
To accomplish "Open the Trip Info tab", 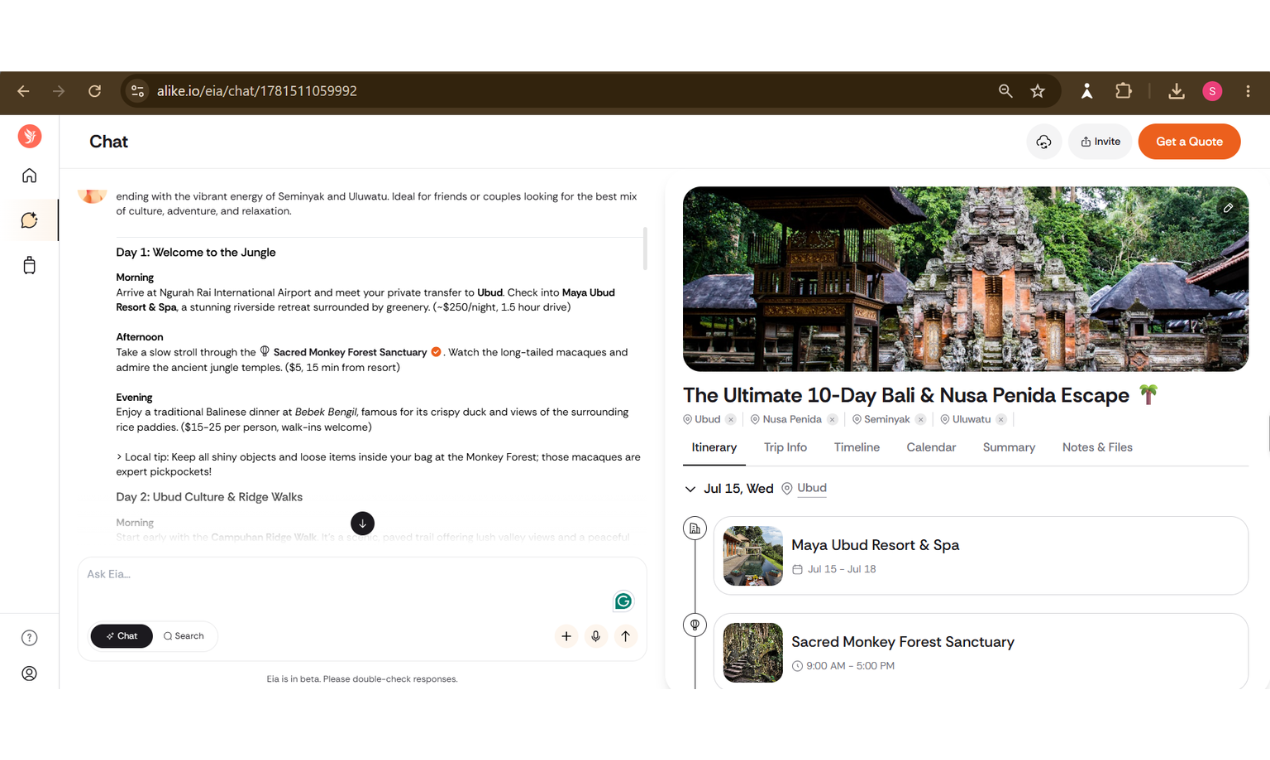I will coord(785,447).
